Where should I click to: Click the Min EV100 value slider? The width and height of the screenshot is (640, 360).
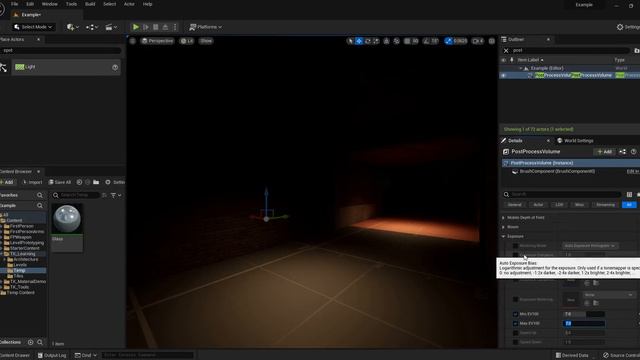coord(584,314)
